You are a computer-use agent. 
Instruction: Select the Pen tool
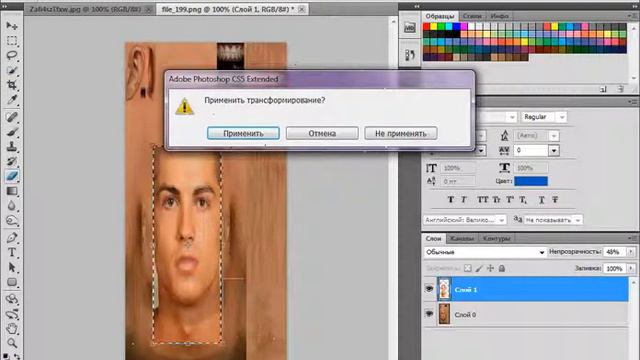[11, 238]
